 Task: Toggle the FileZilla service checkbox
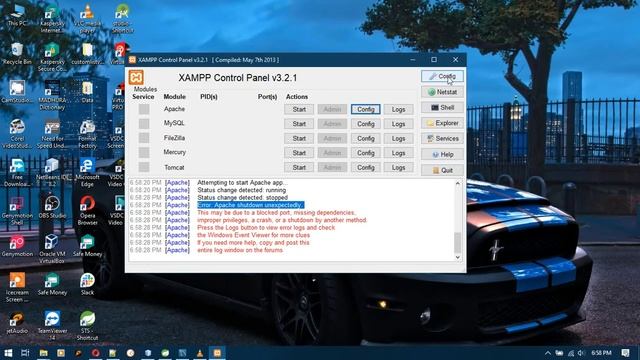coord(144,138)
